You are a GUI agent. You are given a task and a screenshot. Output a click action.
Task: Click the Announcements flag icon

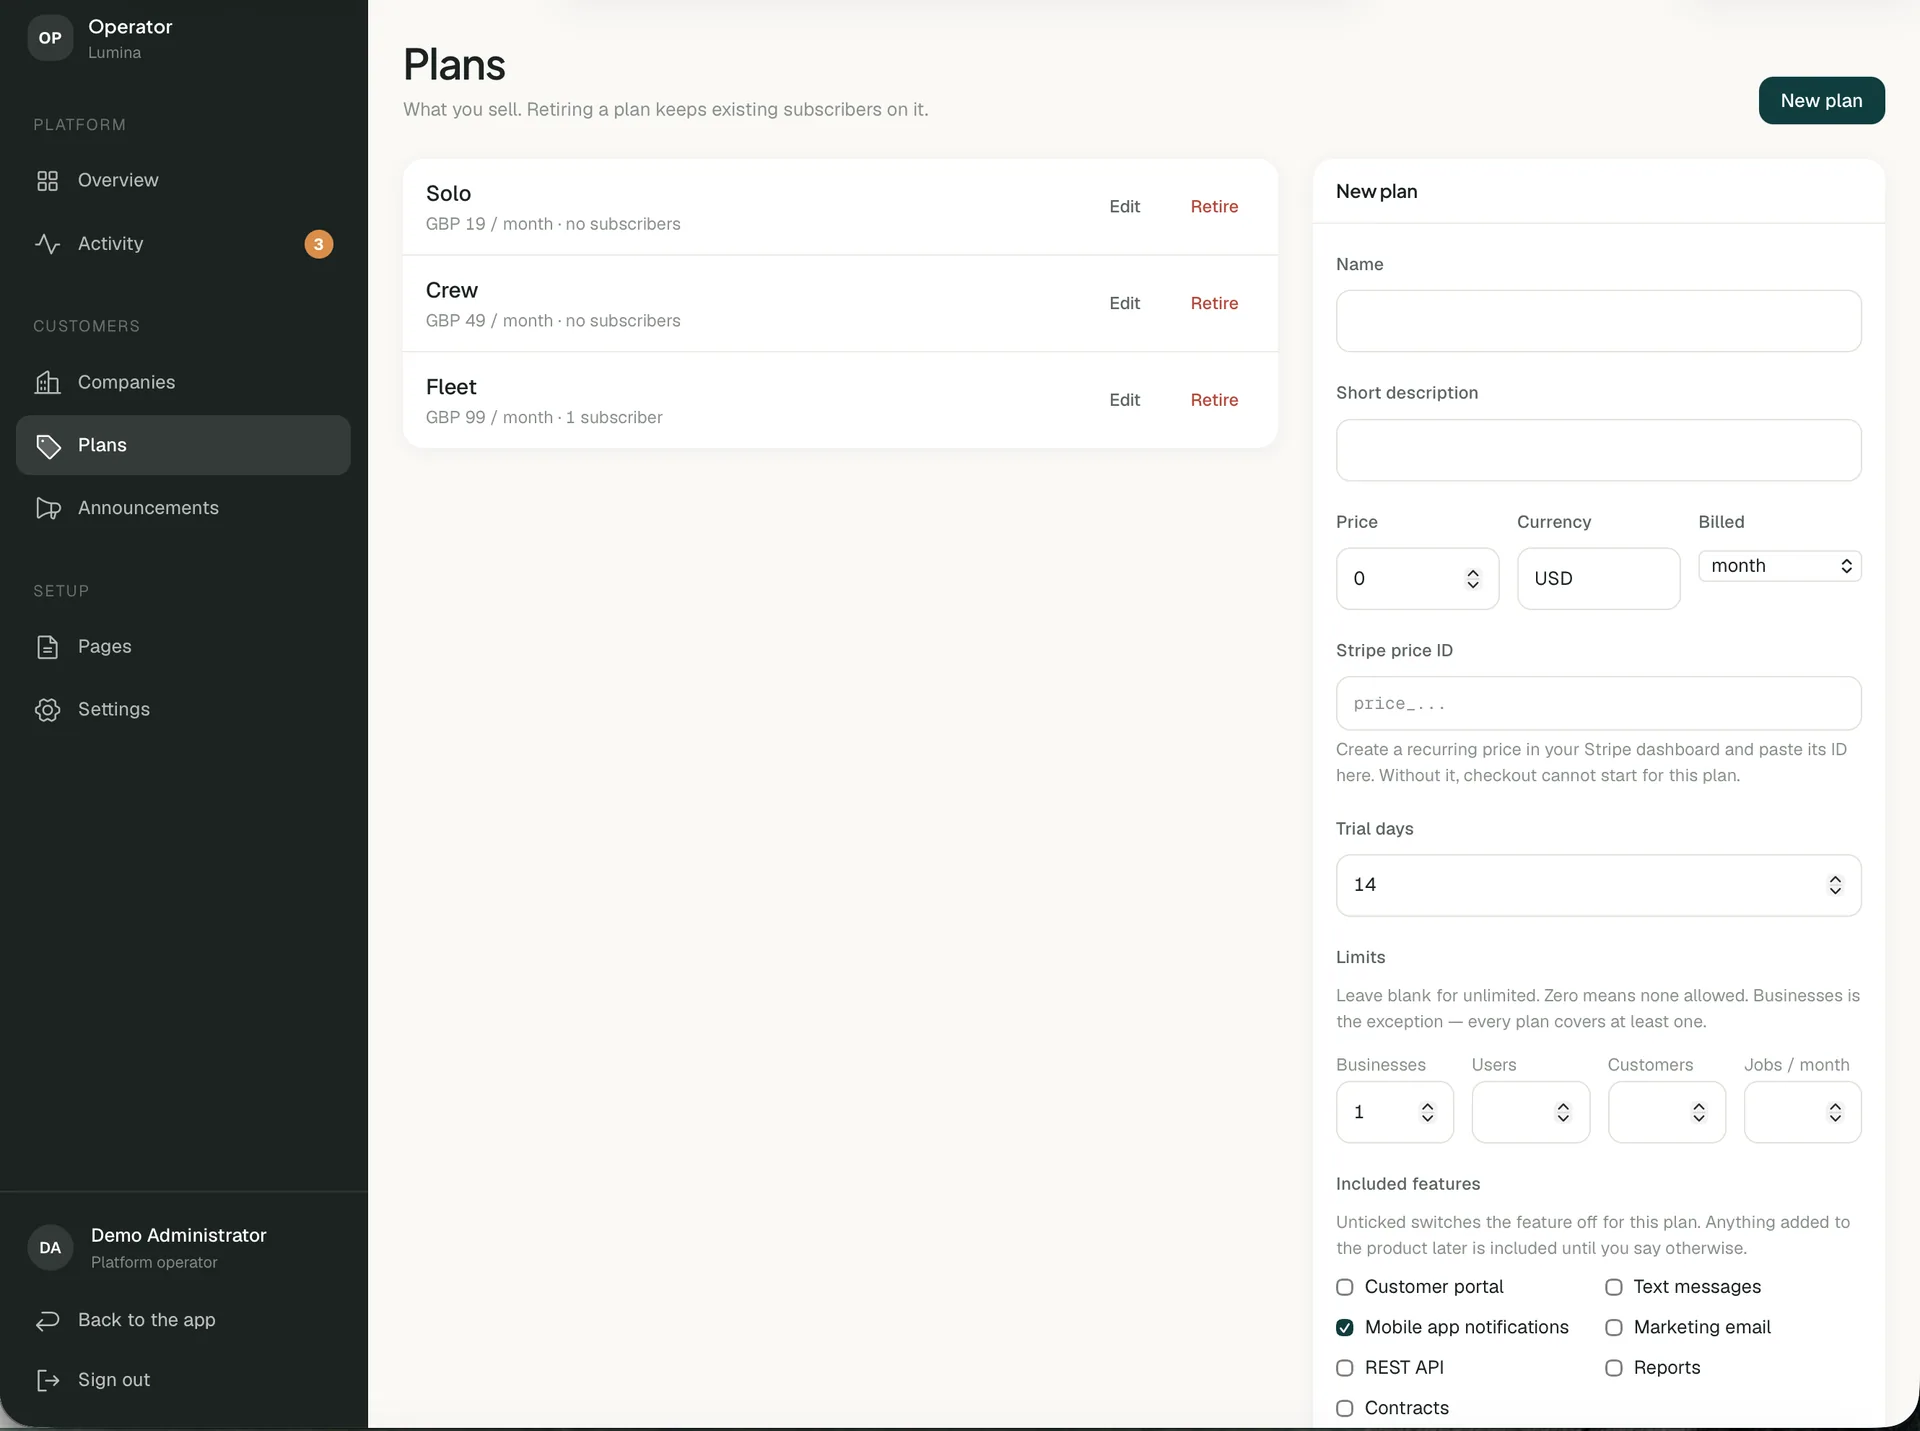[x=47, y=508]
